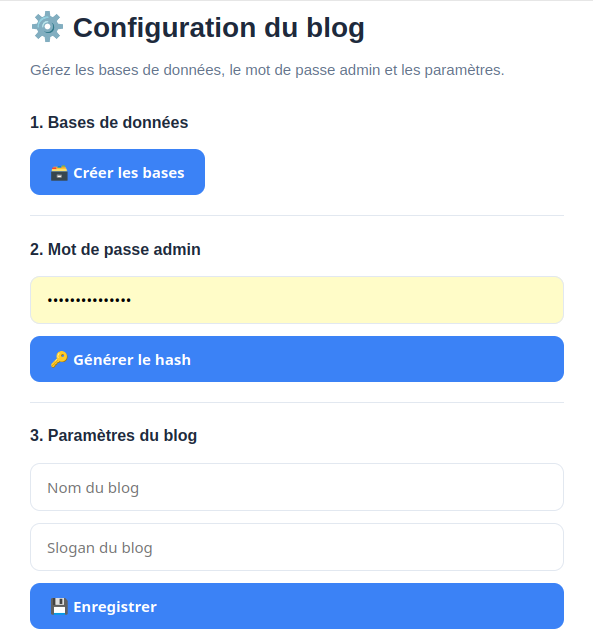Click the divider line below Créer les bases
This screenshot has height=634, width=593.
297,216
